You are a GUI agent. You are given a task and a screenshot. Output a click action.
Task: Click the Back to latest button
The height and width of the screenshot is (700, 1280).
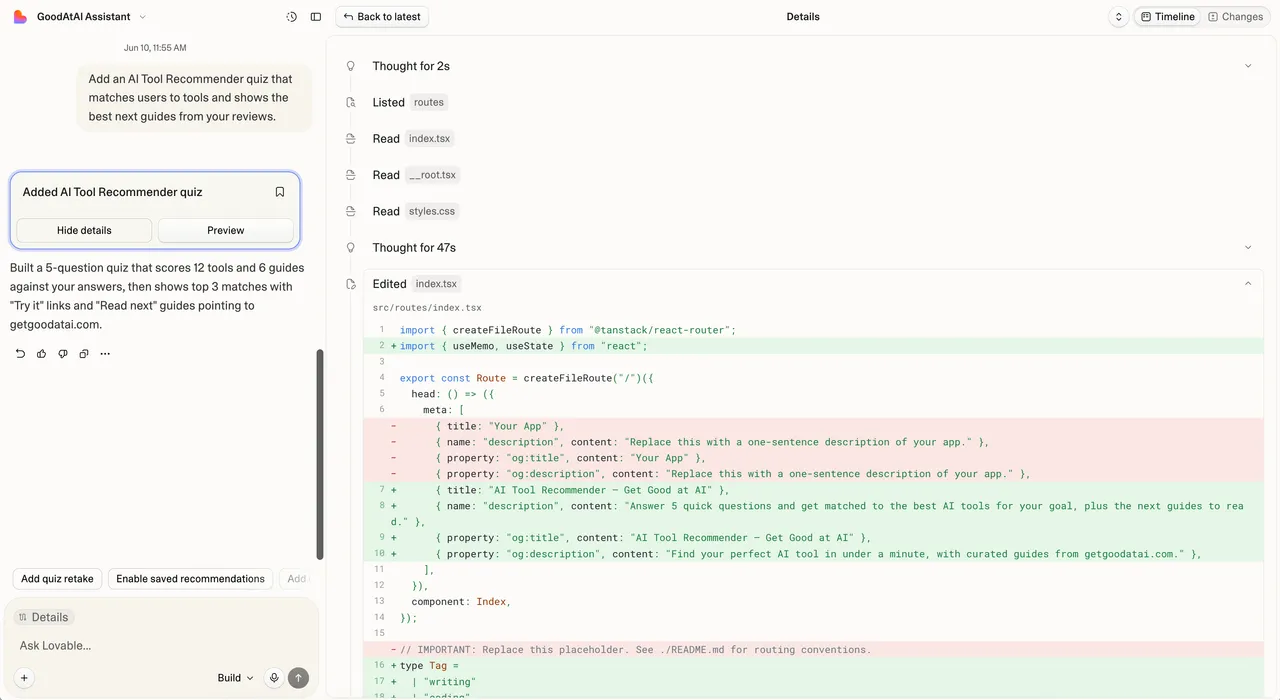[x=382, y=17]
